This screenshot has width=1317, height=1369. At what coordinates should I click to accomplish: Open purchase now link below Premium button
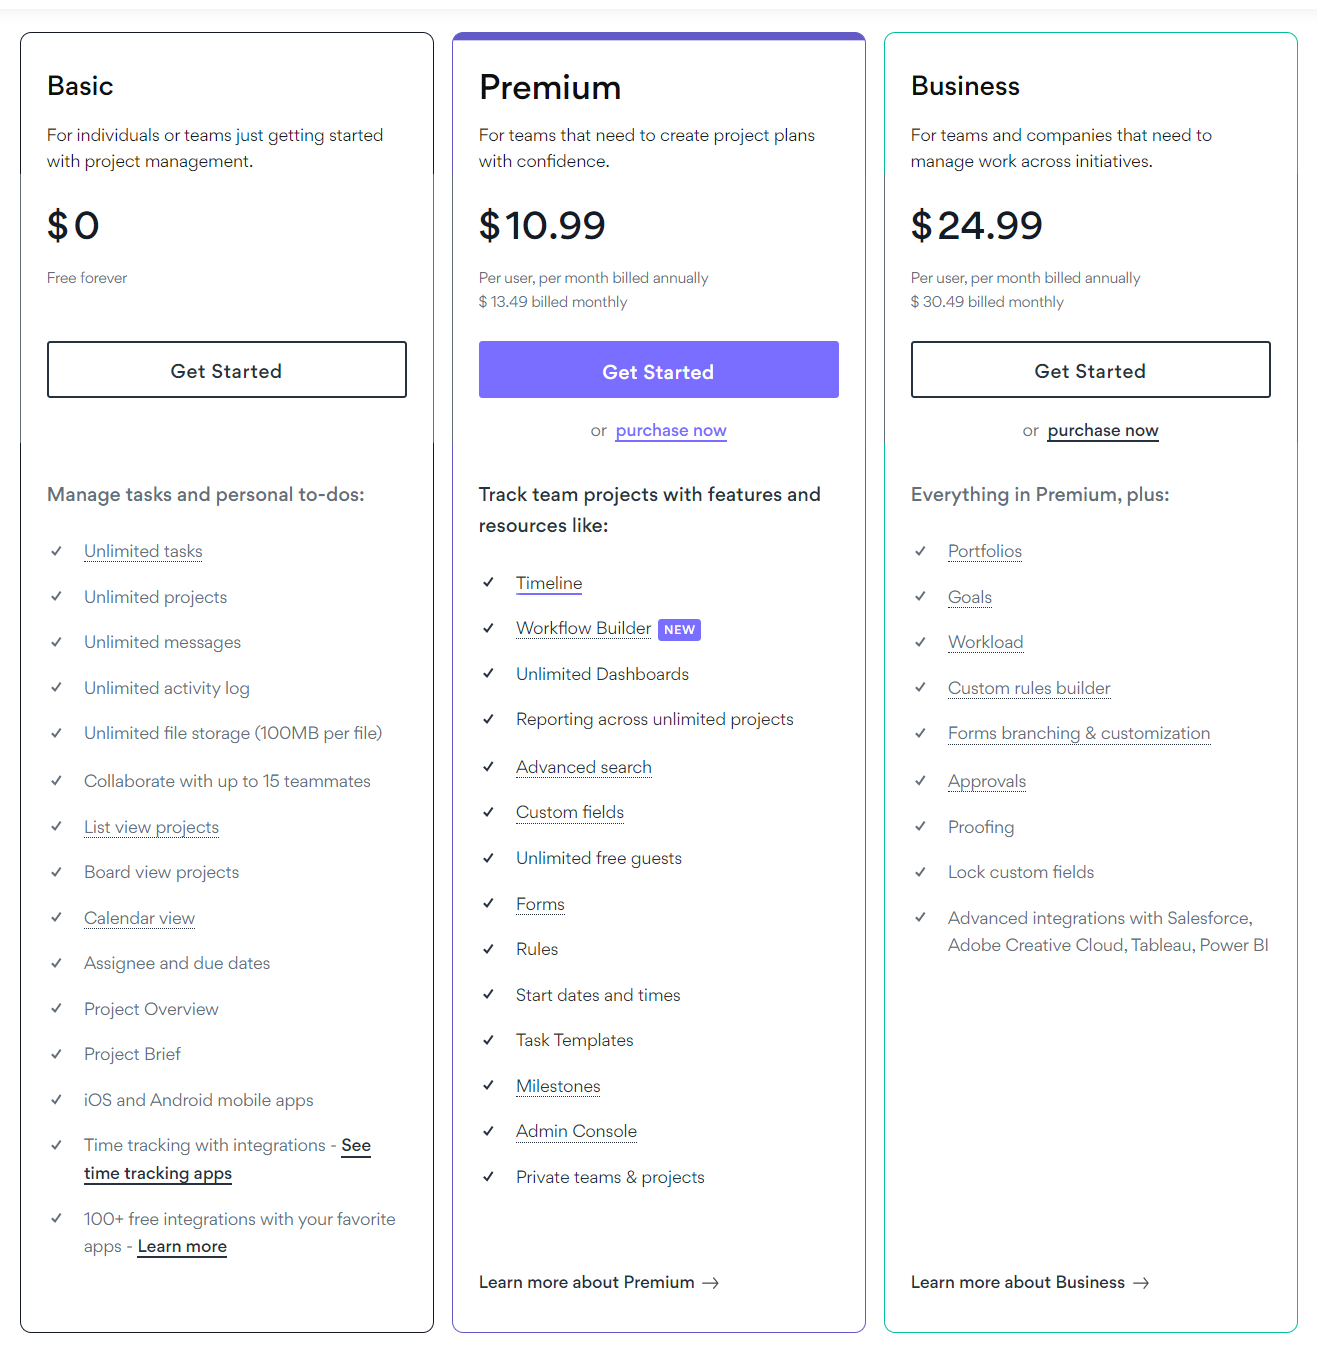coord(670,430)
